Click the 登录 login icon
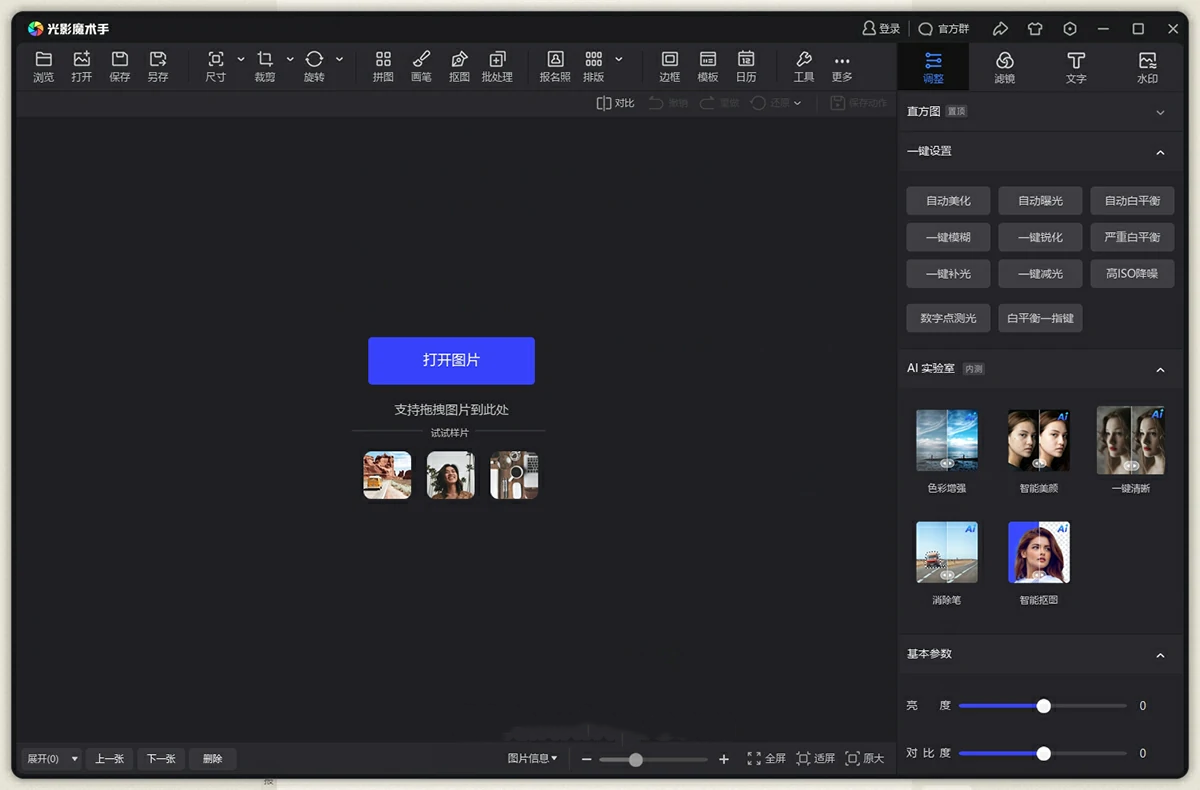 (881, 29)
